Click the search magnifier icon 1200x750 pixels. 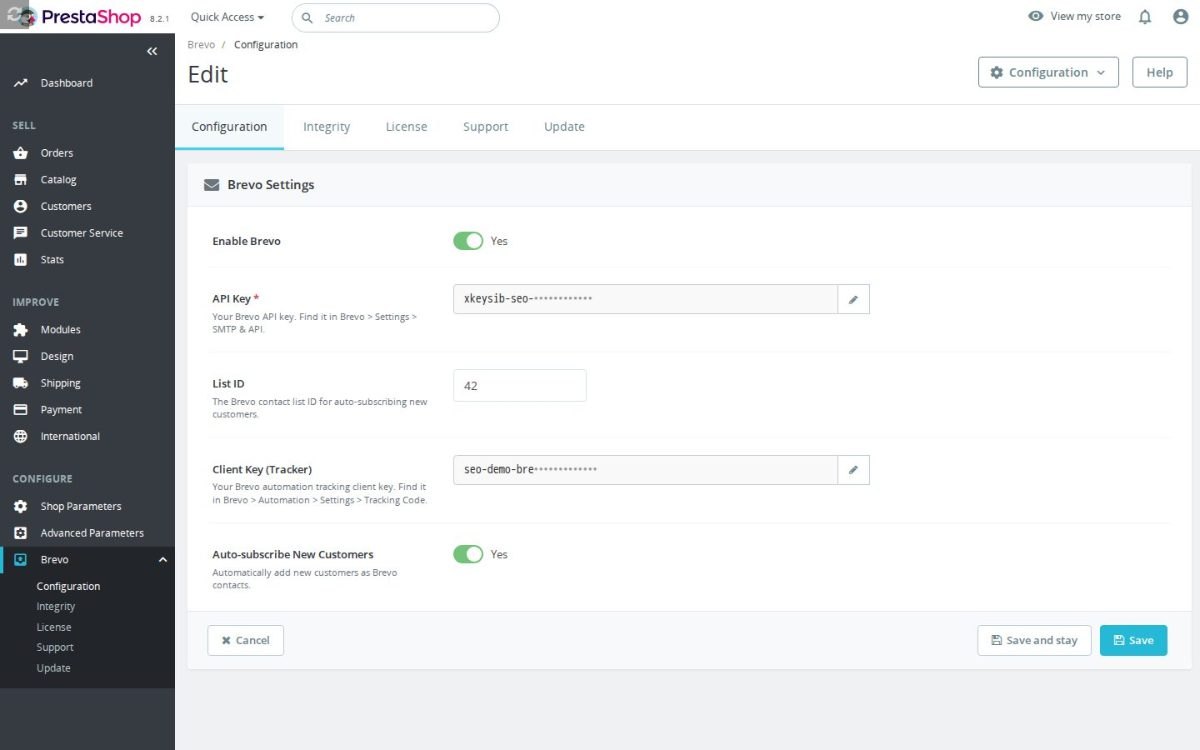pos(307,18)
